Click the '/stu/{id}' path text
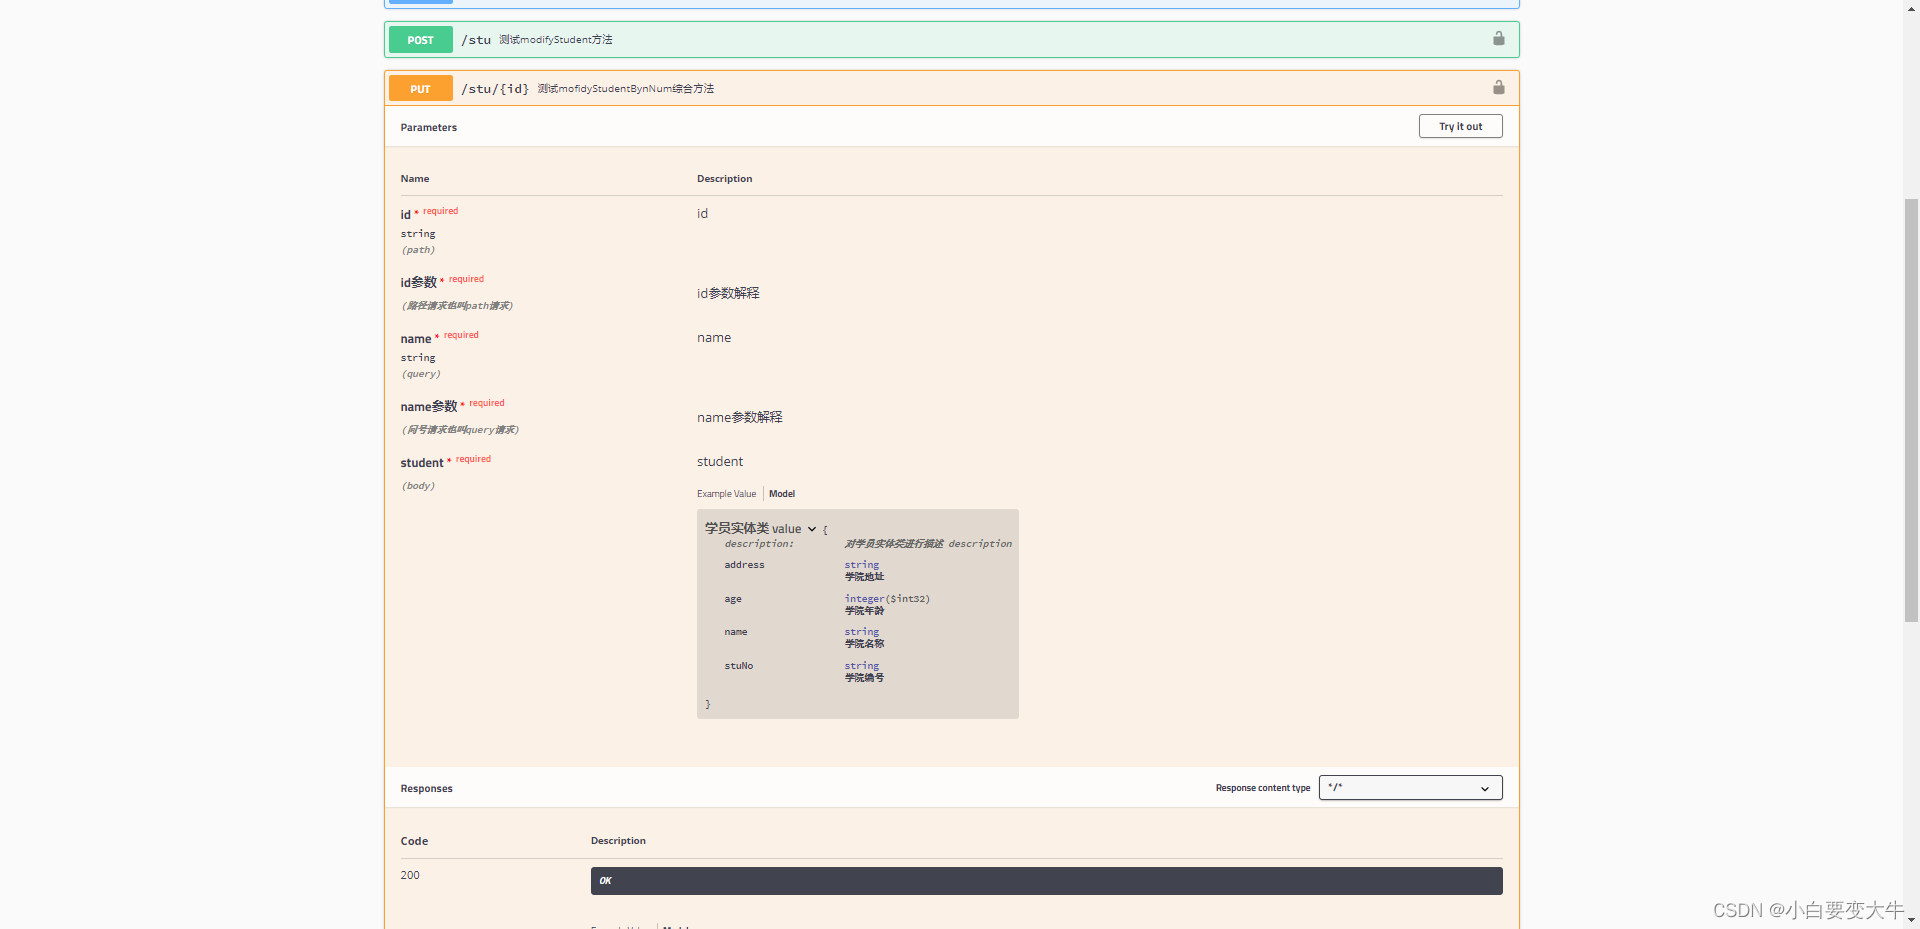The width and height of the screenshot is (1920, 929). coord(495,89)
